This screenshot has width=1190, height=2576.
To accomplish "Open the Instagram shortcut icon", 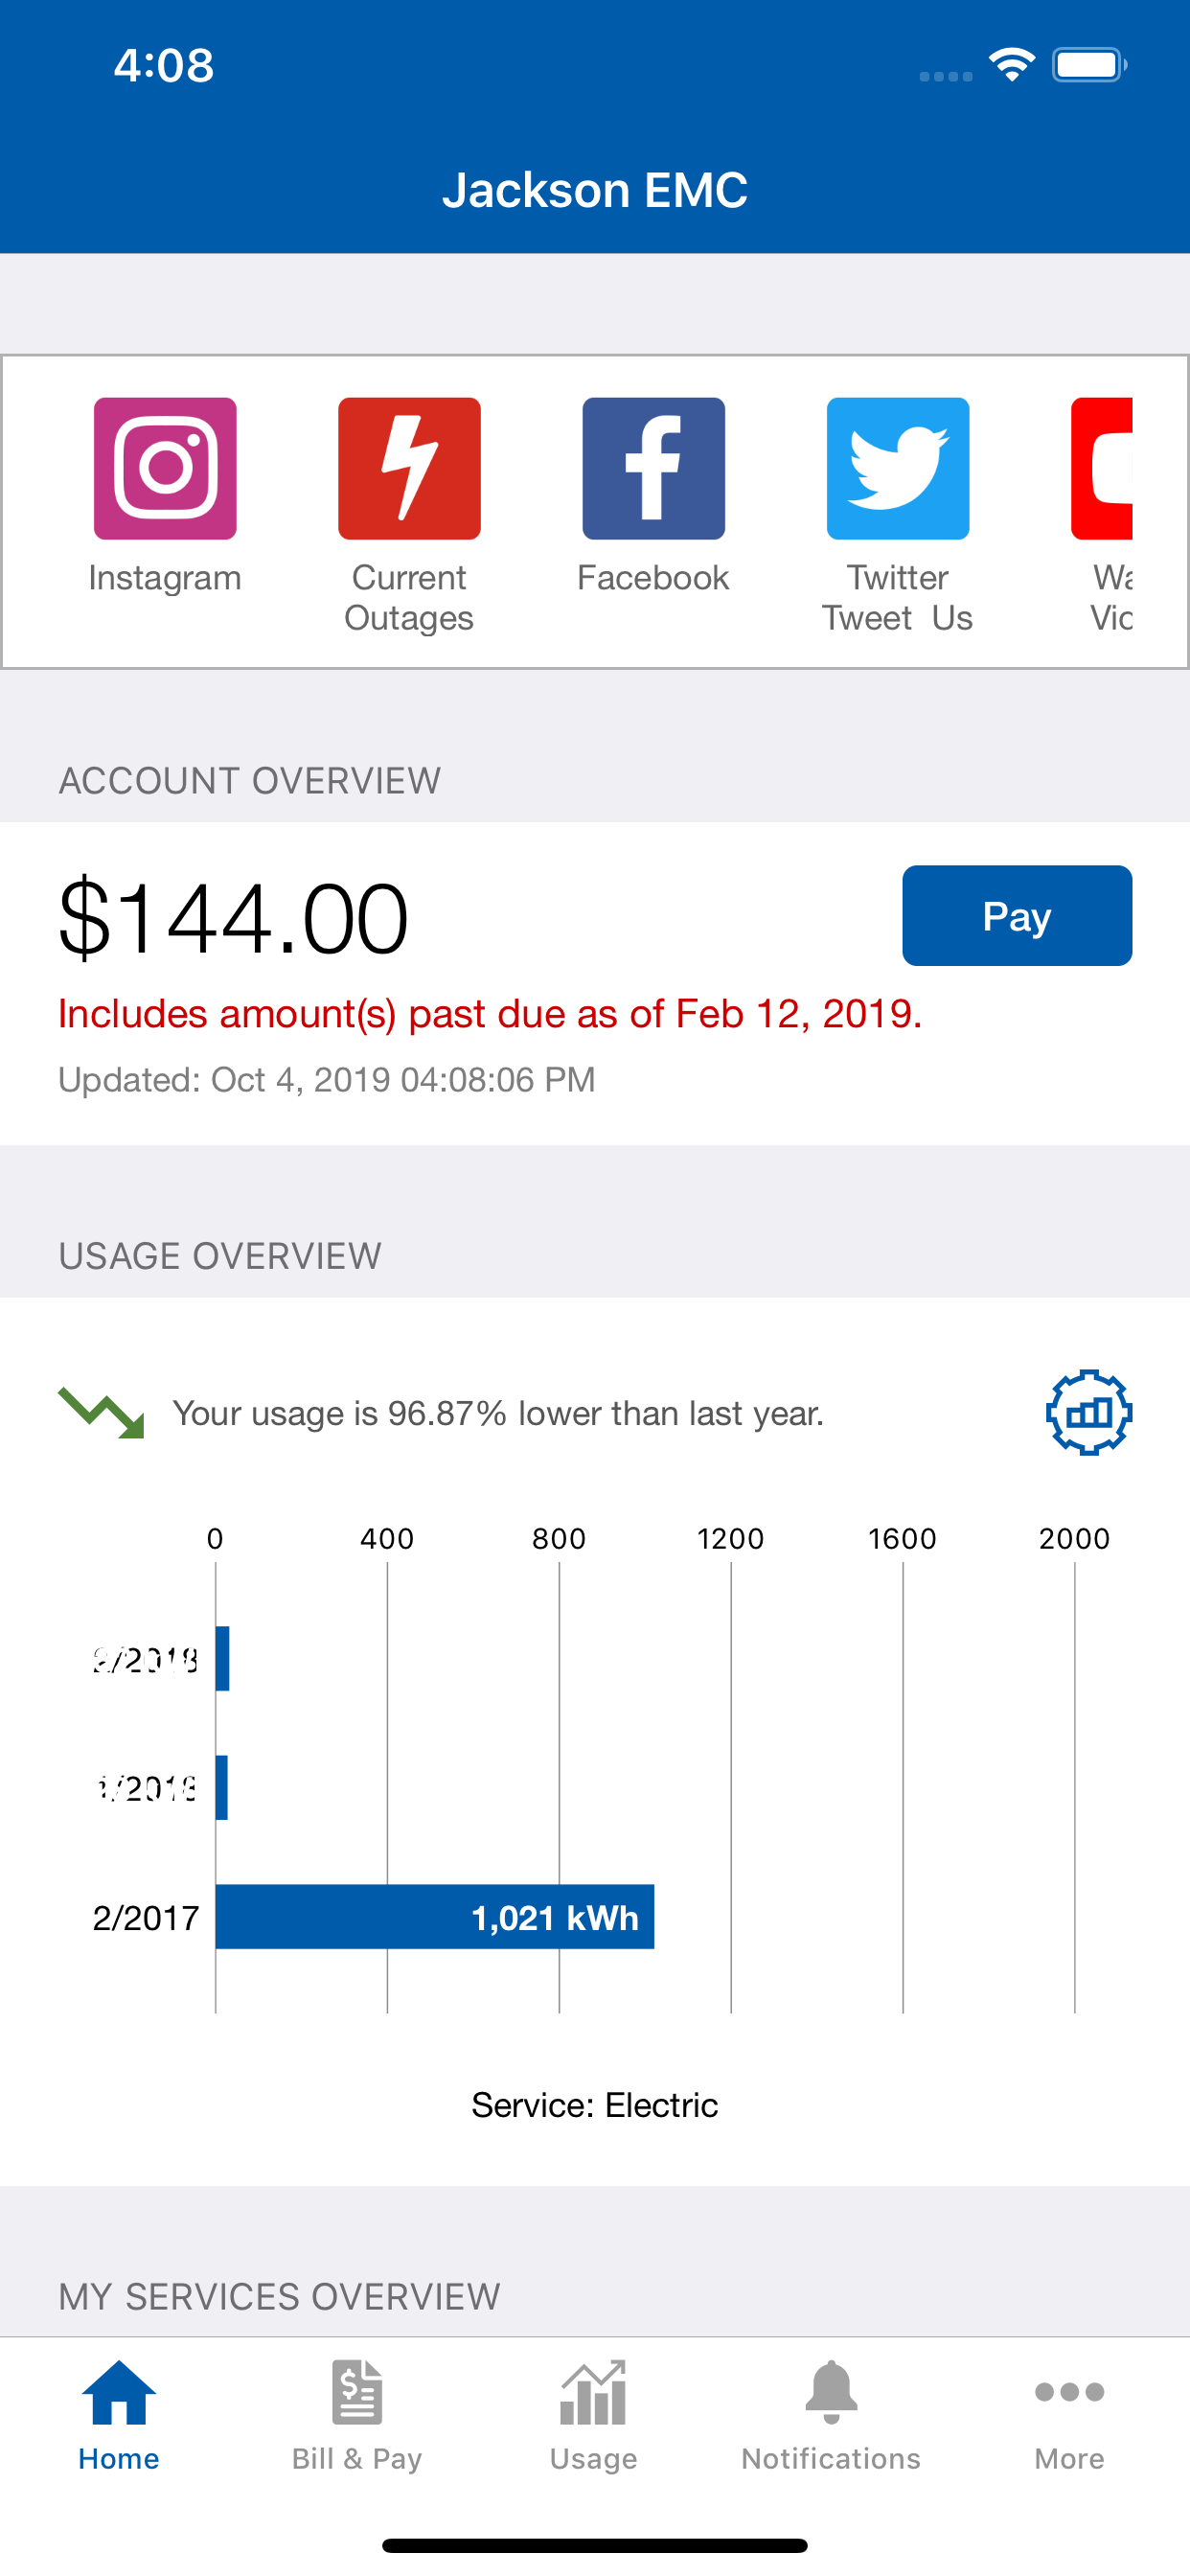I will (165, 468).
